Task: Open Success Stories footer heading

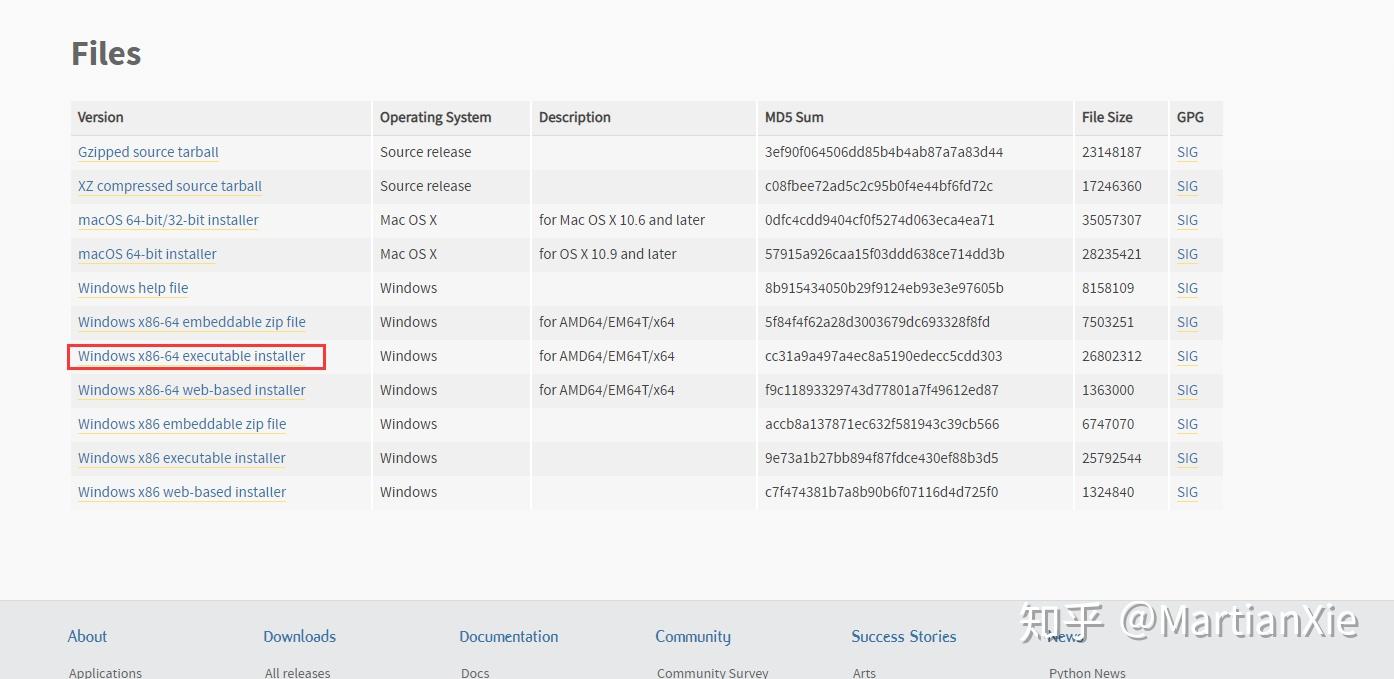Action: 903,636
